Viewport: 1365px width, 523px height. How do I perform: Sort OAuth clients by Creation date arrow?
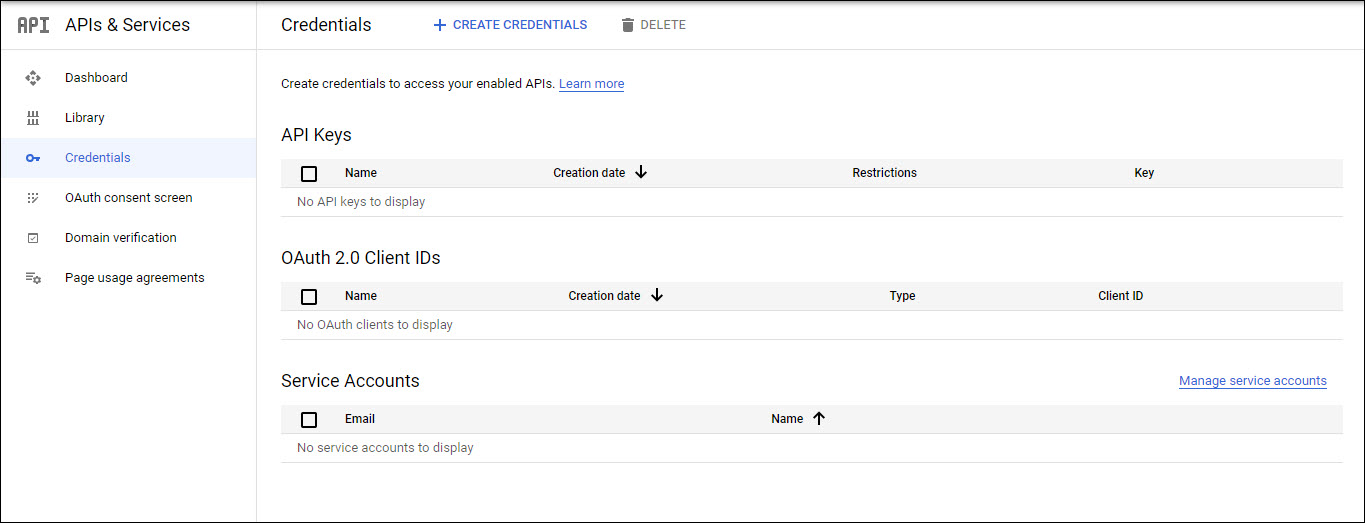(657, 296)
